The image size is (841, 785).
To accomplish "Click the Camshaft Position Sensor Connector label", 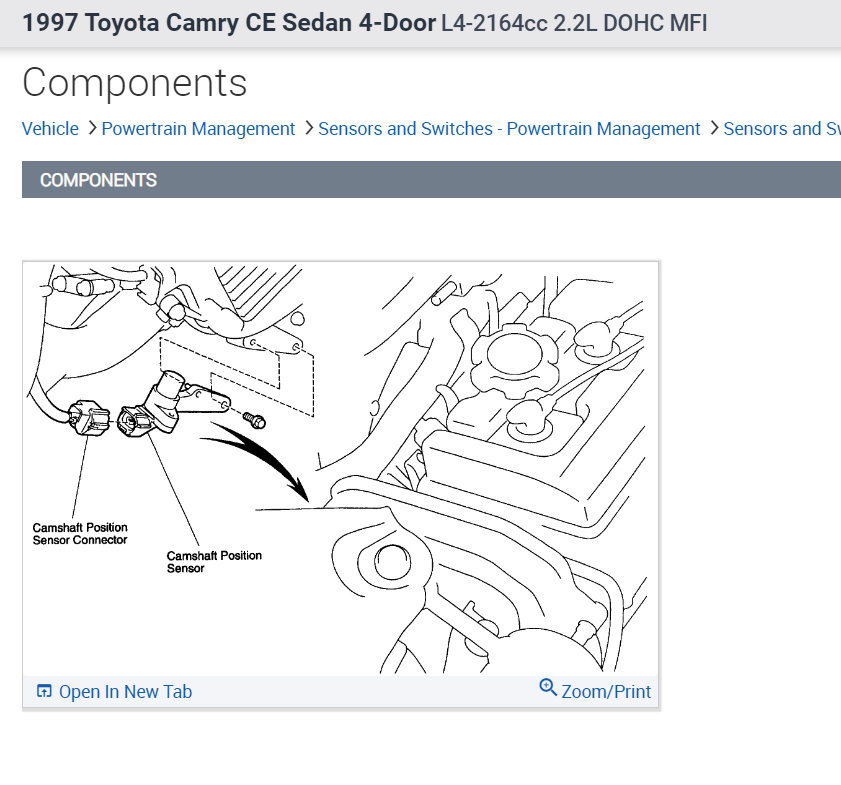I will click(x=80, y=534).
